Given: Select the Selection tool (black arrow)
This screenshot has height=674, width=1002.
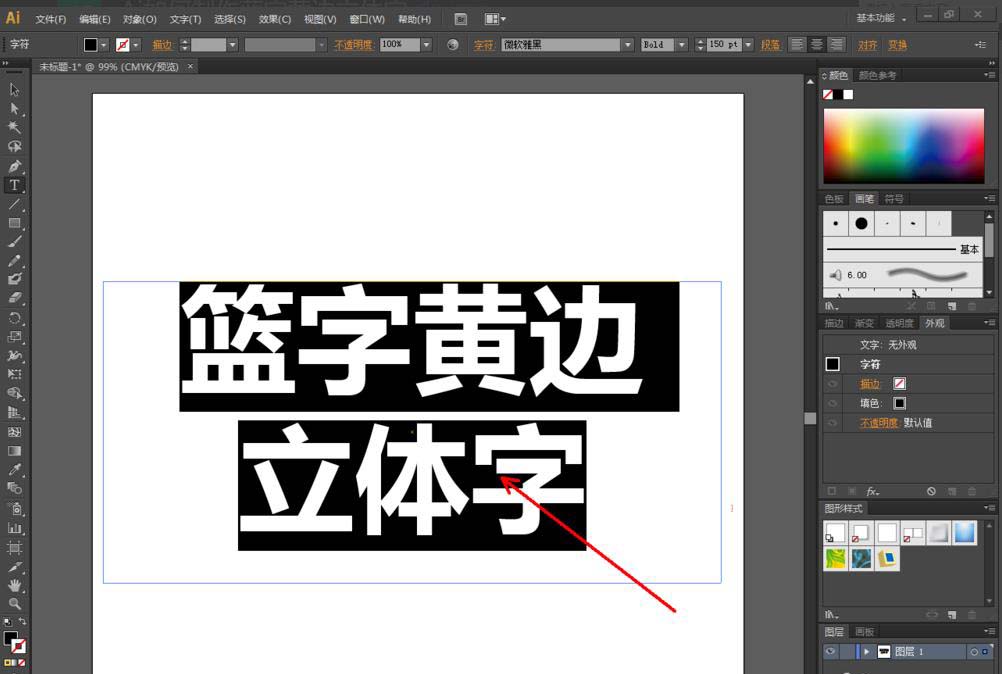Looking at the screenshot, I should click(14, 90).
